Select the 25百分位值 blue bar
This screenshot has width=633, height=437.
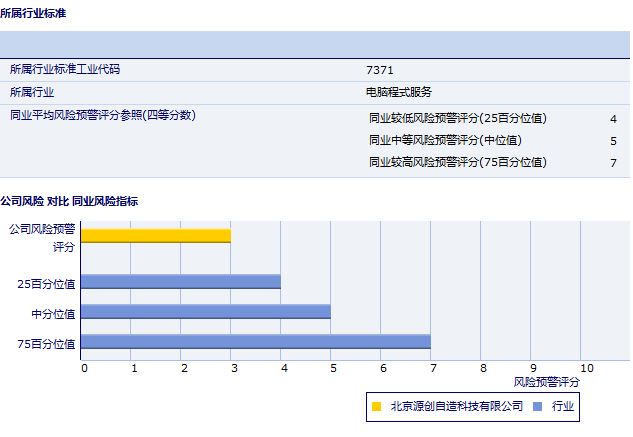pyautogui.click(x=181, y=282)
